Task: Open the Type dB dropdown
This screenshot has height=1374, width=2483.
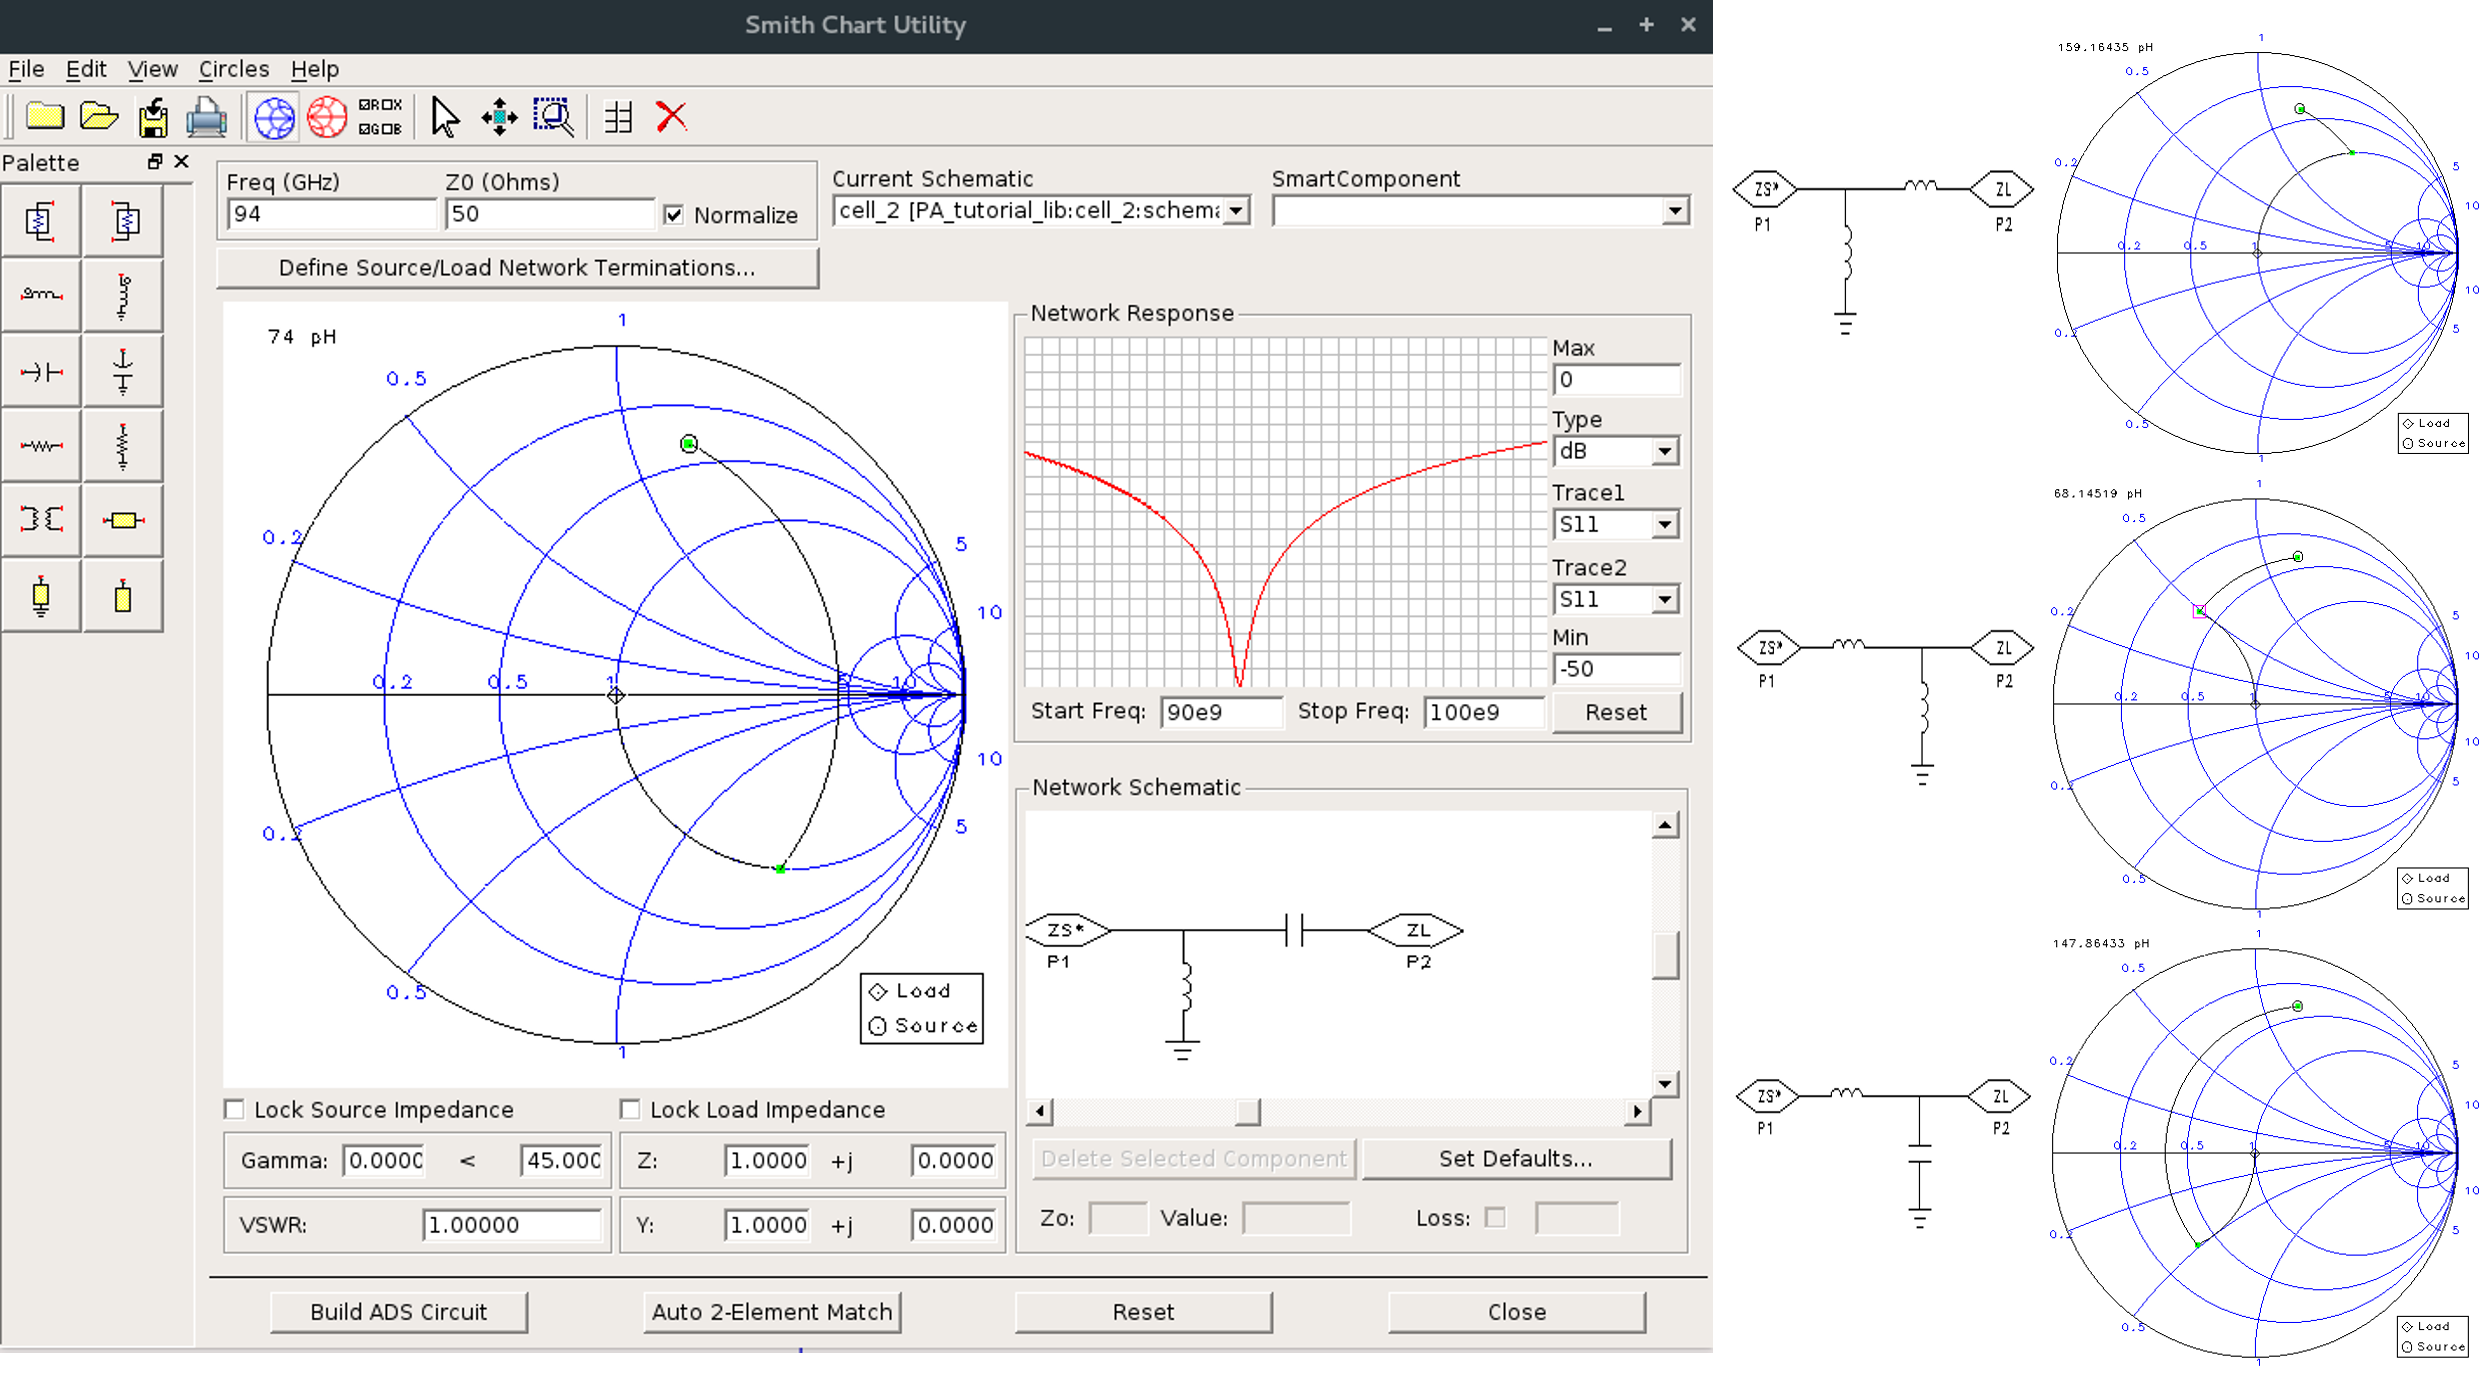Action: pyautogui.click(x=1664, y=451)
